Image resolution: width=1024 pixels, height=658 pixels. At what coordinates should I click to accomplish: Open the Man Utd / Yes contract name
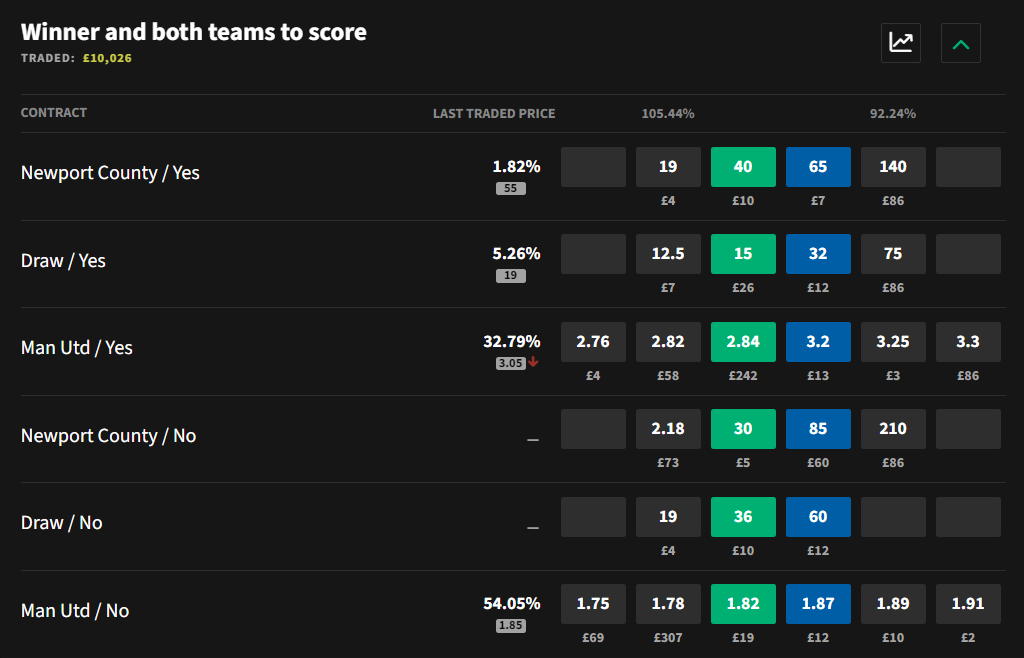coord(76,348)
